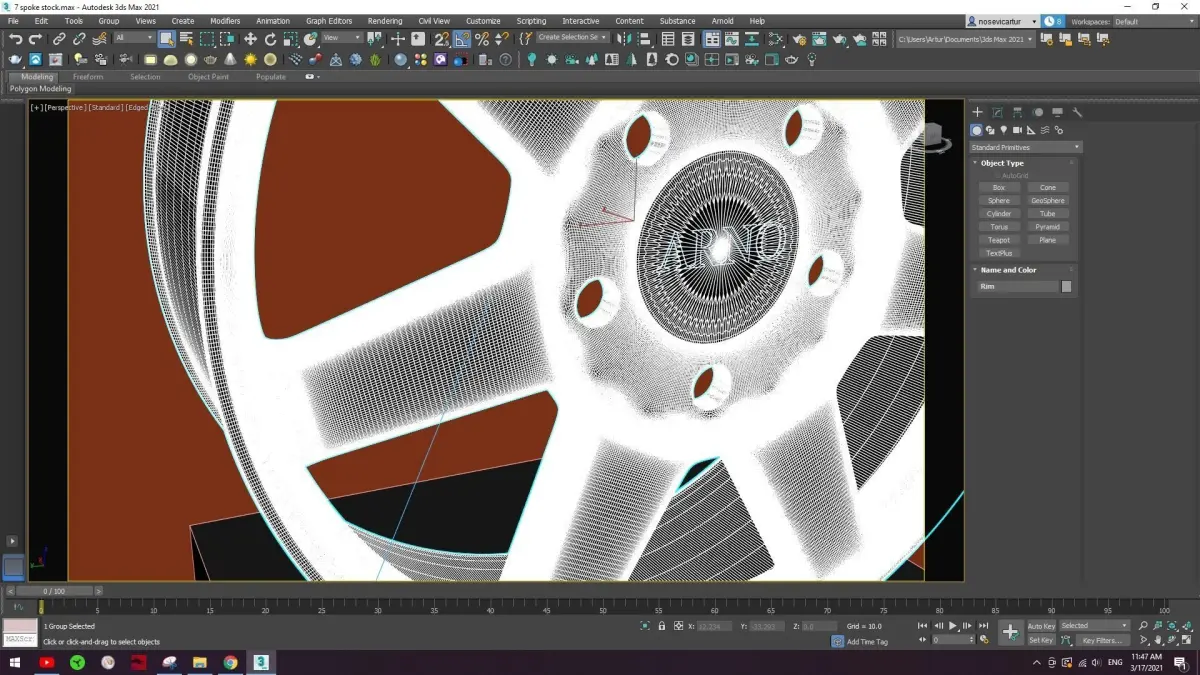Open the Graph Editors menu

point(329,21)
